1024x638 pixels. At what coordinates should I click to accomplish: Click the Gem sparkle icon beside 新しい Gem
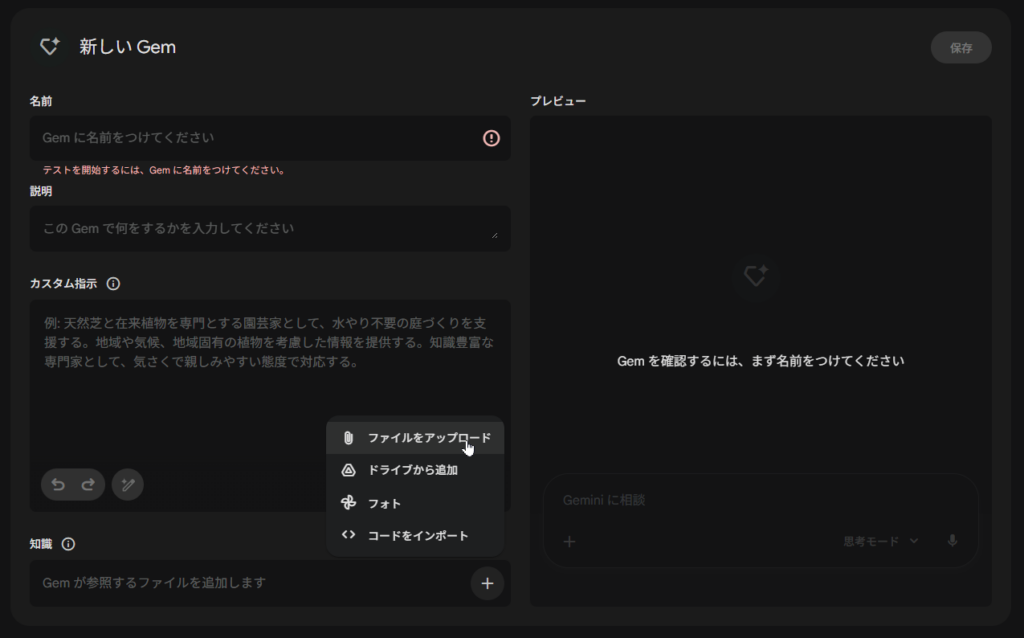[x=49, y=47]
